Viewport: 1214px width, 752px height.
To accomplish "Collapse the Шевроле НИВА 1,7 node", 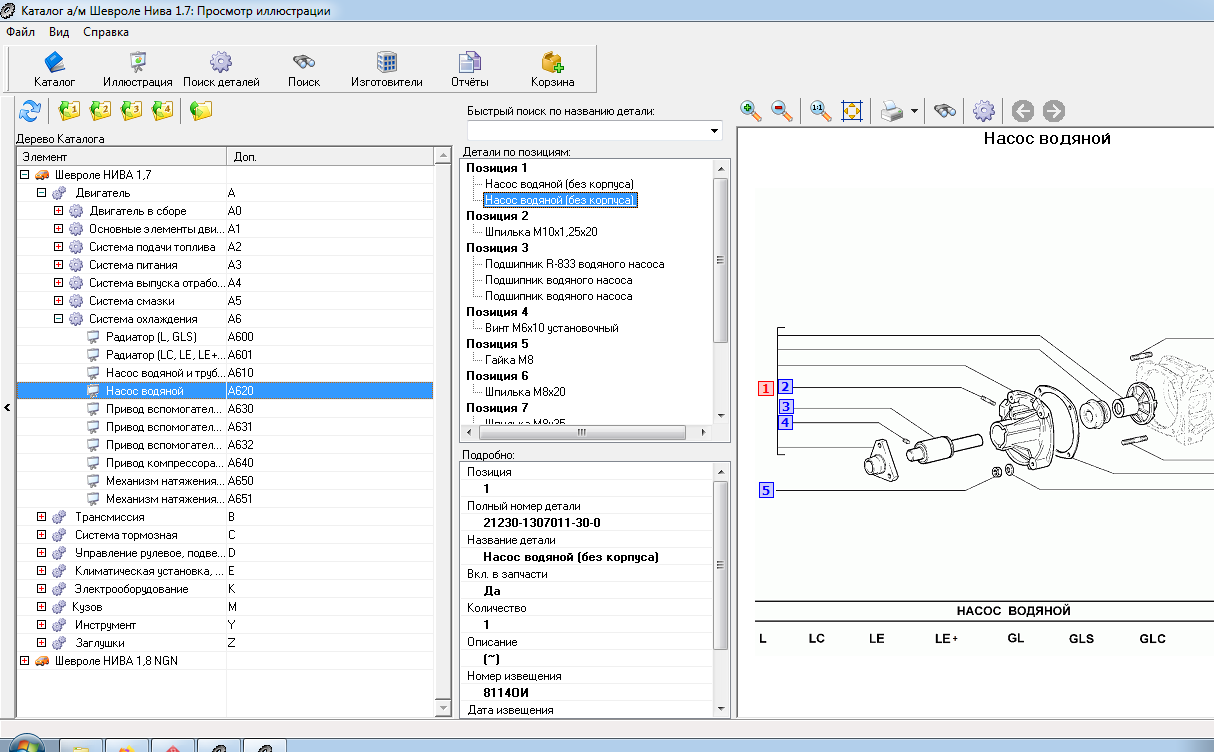I will pyautogui.click(x=24, y=175).
